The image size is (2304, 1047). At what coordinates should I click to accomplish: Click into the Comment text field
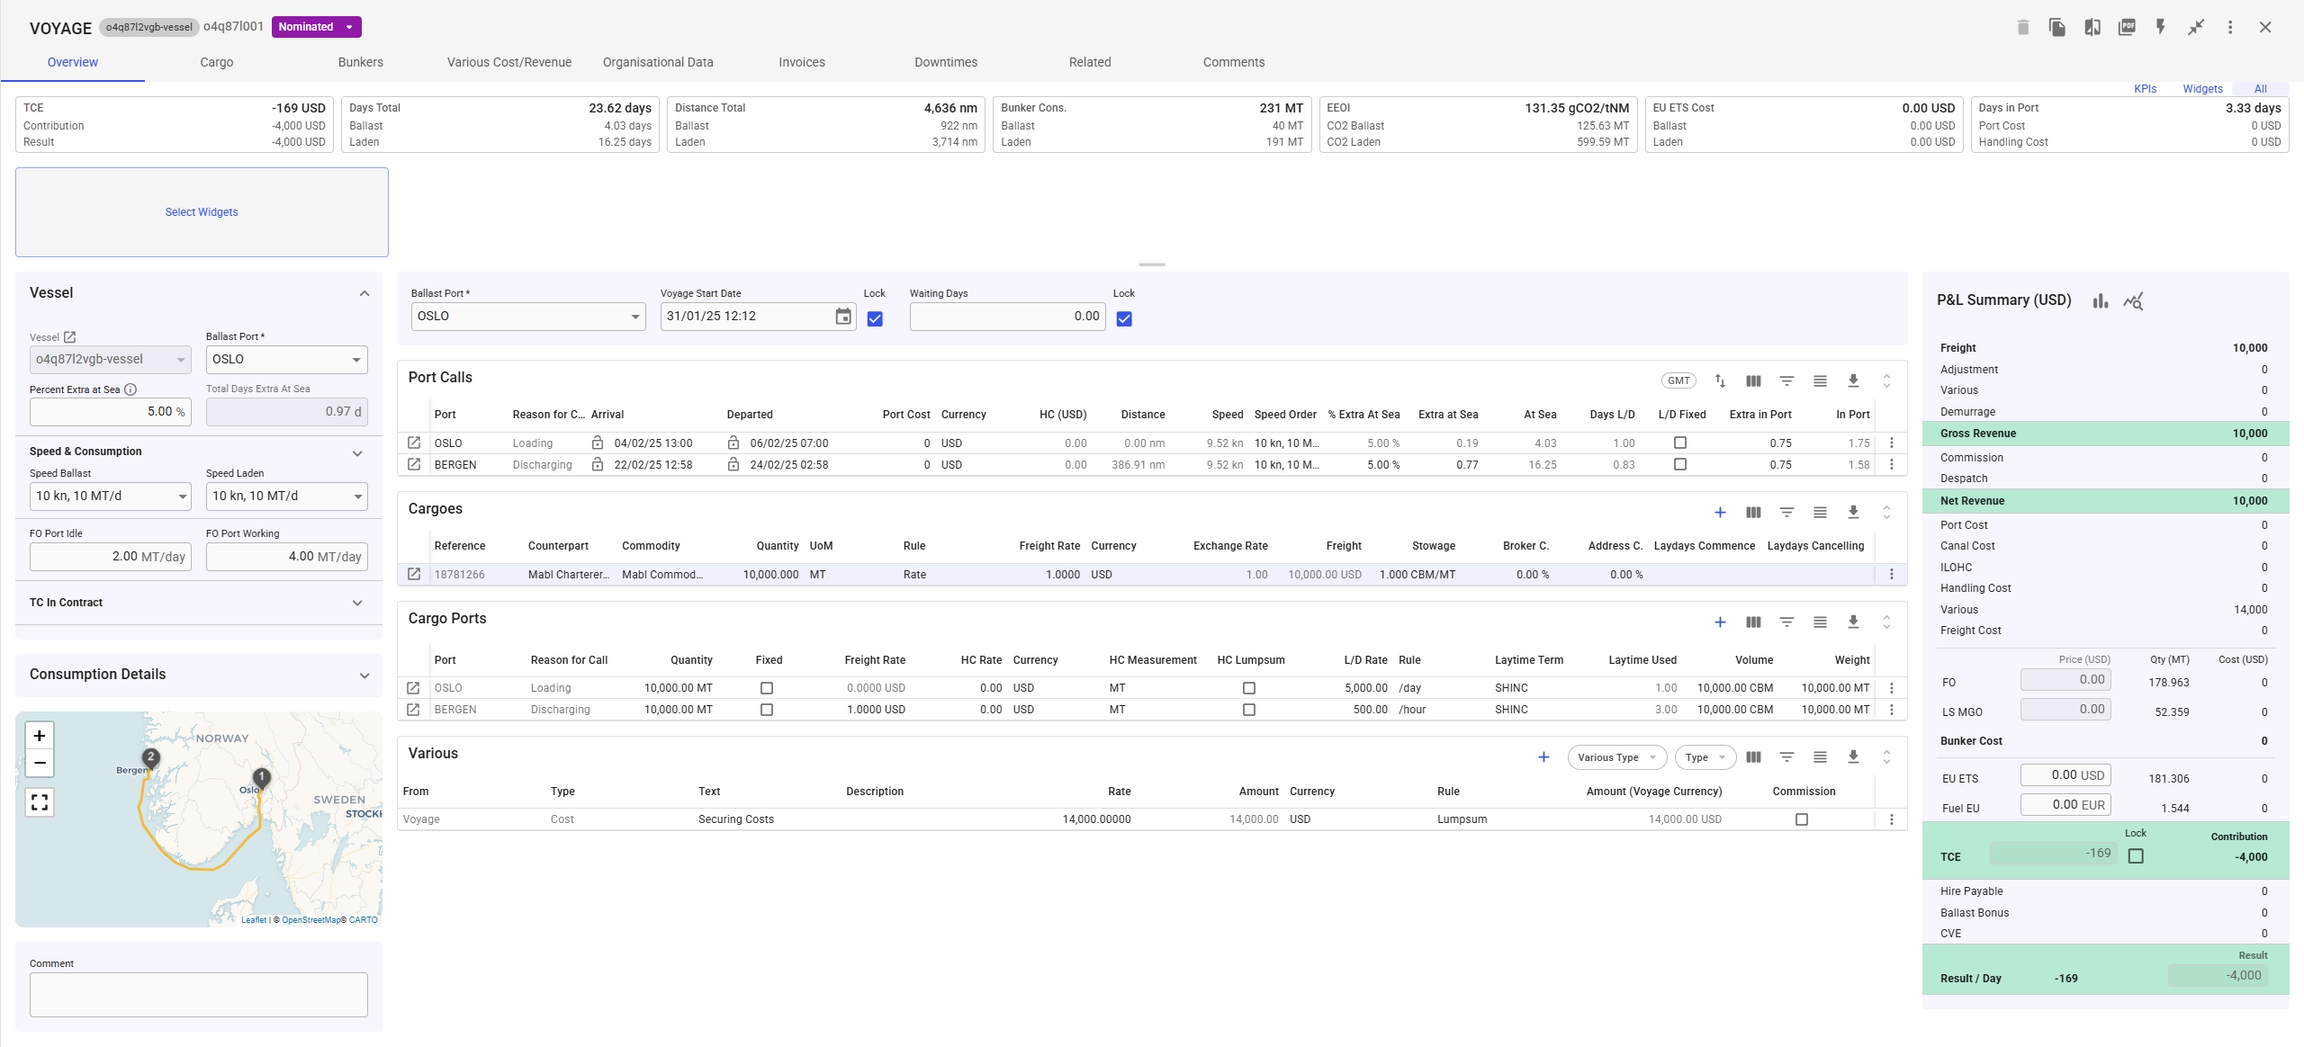click(x=198, y=995)
